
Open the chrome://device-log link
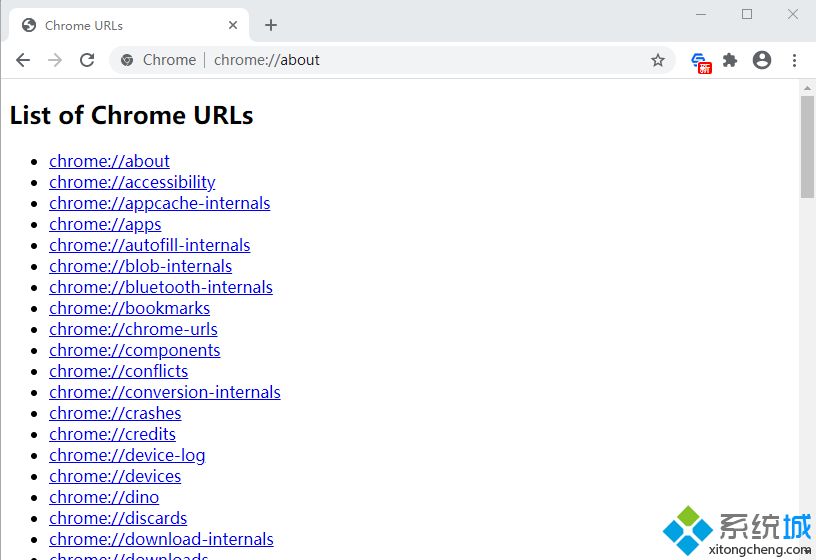127,455
